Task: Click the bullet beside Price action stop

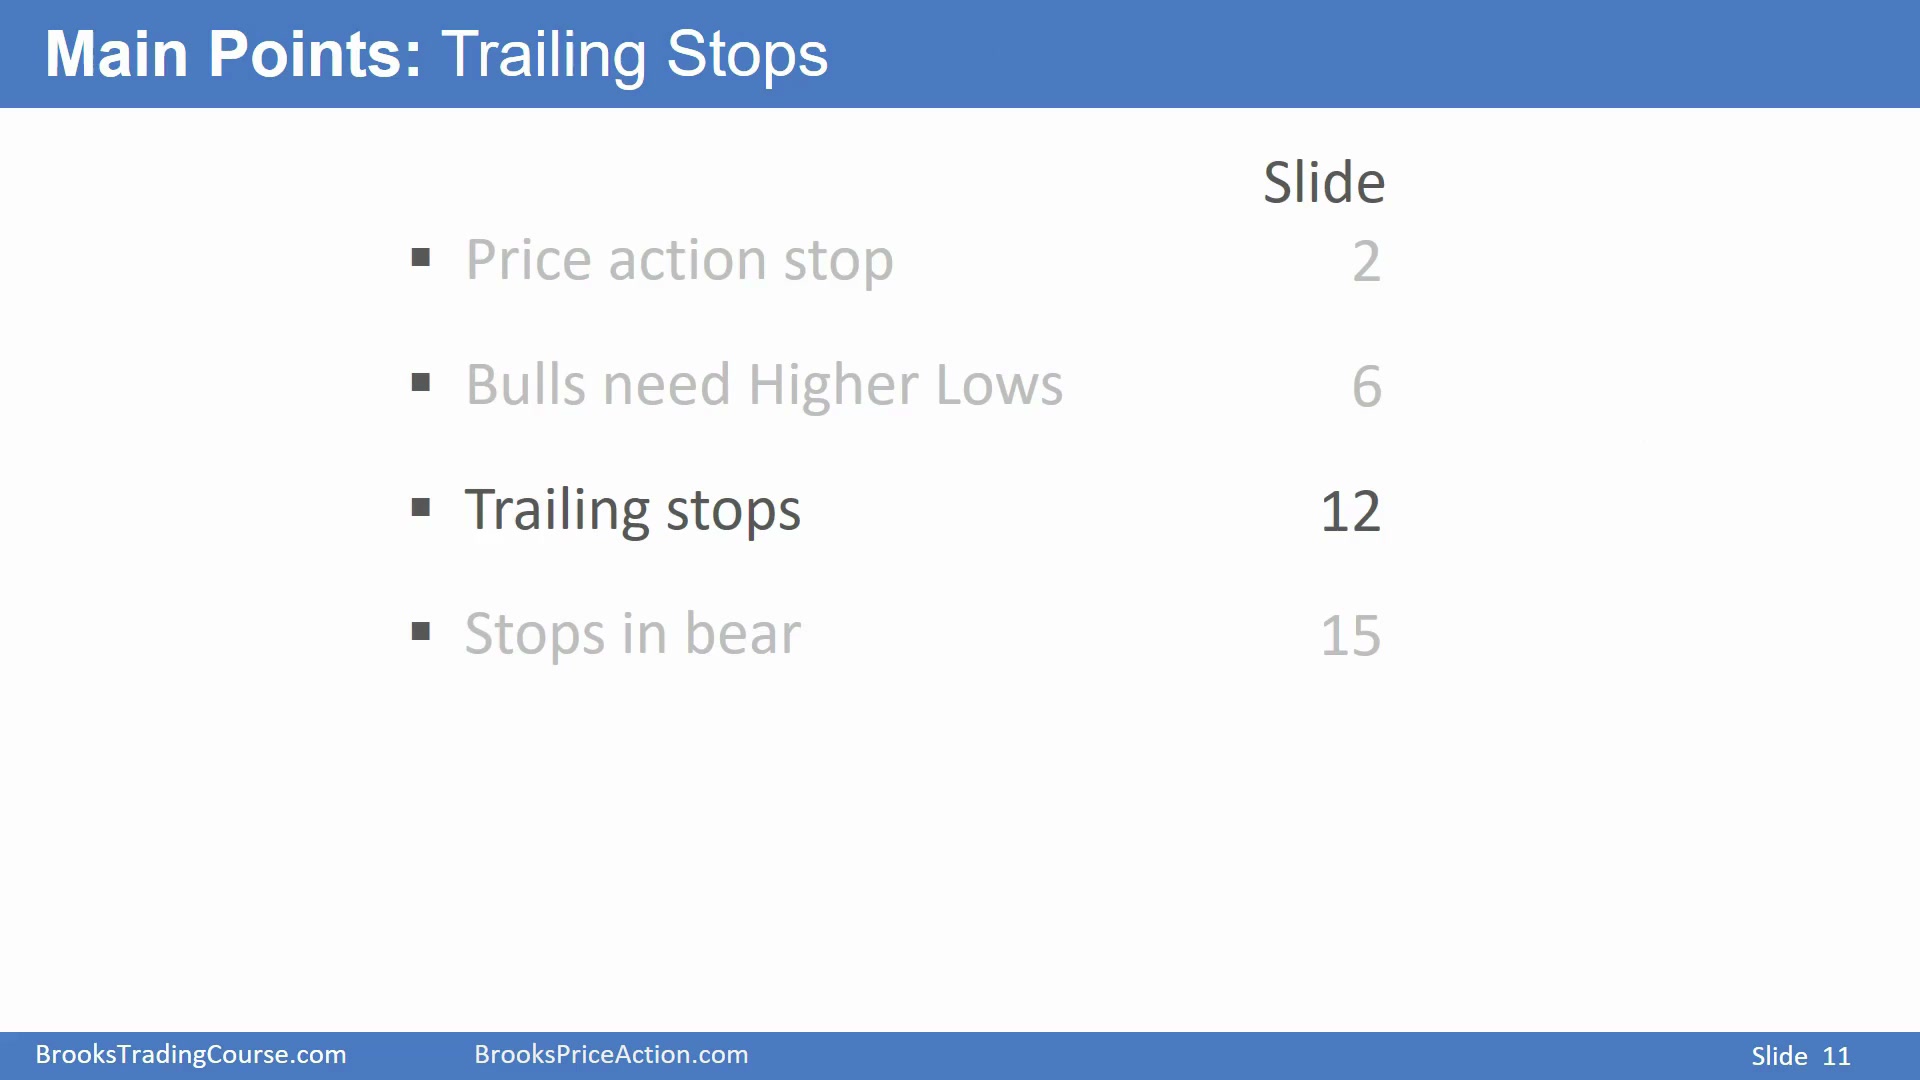Action: (420, 258)
